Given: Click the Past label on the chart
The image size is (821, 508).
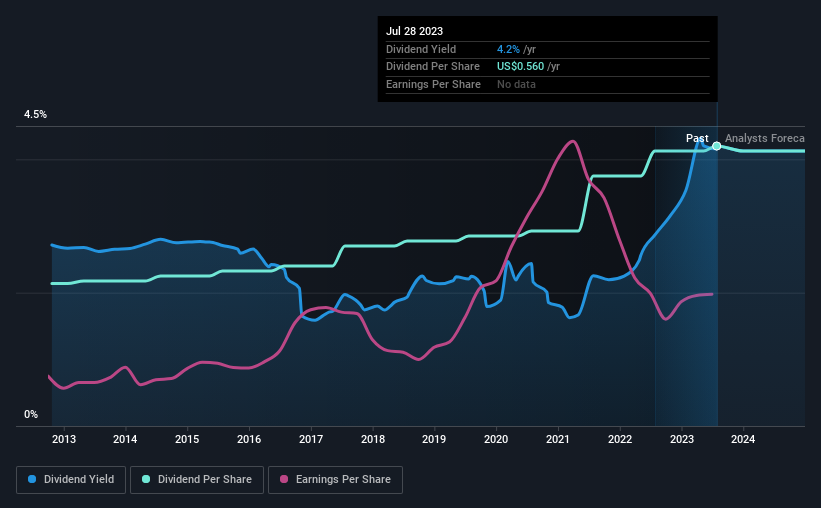Looking at the screenshot, I should (x=697, y=138).
